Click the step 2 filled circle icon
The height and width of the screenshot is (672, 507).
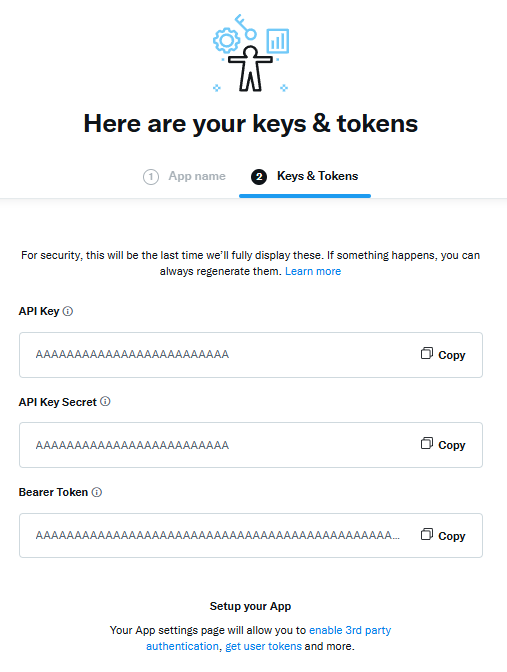click(x=259, y=177)
